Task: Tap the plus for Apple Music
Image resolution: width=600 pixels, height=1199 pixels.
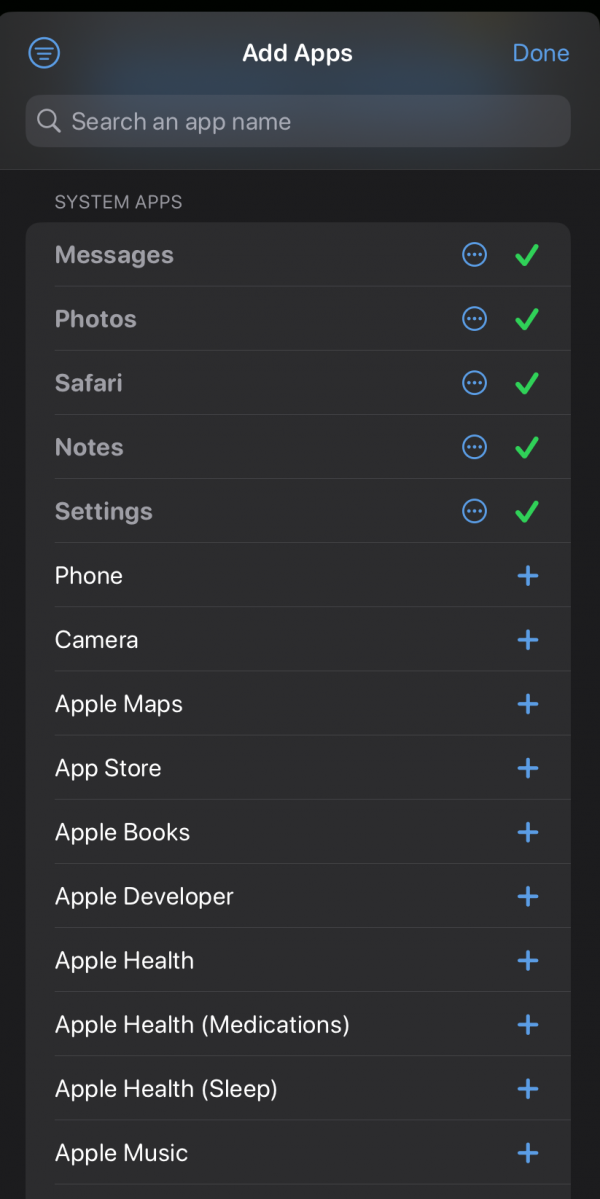Action: [527, 1153]
